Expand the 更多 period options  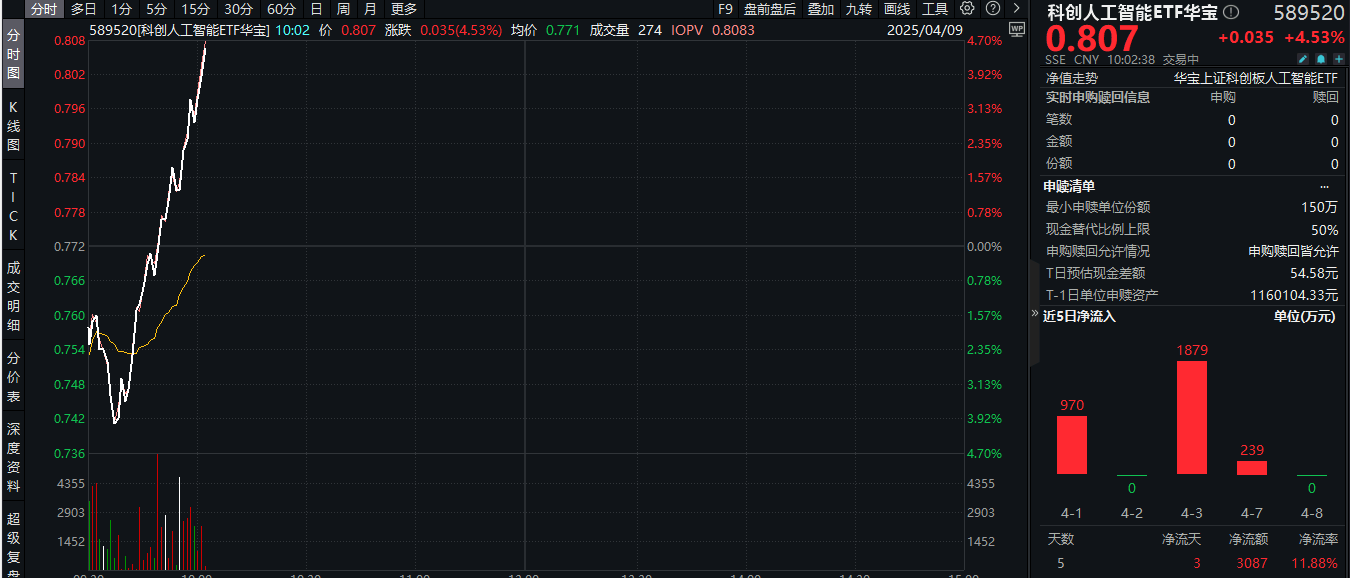click(x=403, y=9)
